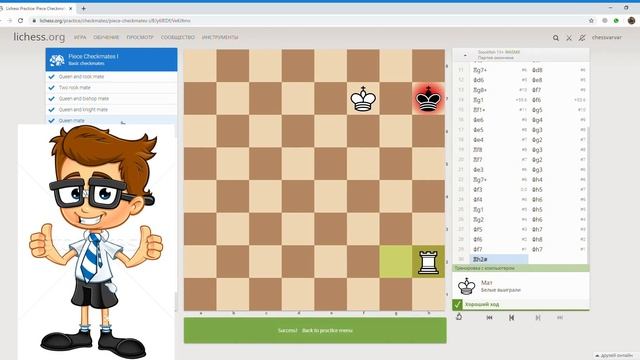Select black reply Kg5 on move 15
This screenshot has height=360, width=640.
click(558, 110)
